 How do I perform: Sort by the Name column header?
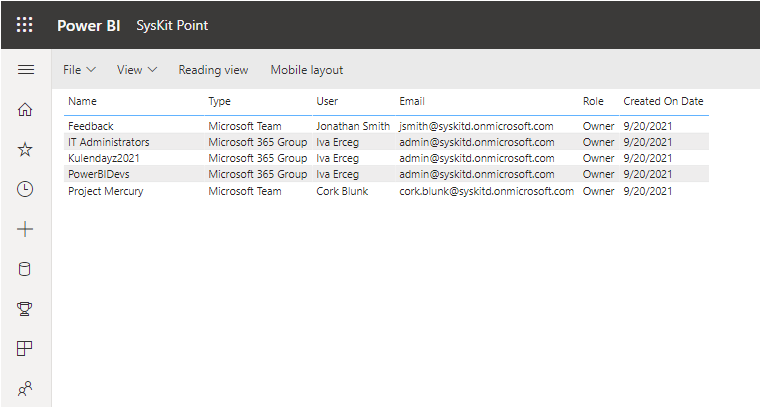pos(82,101)
